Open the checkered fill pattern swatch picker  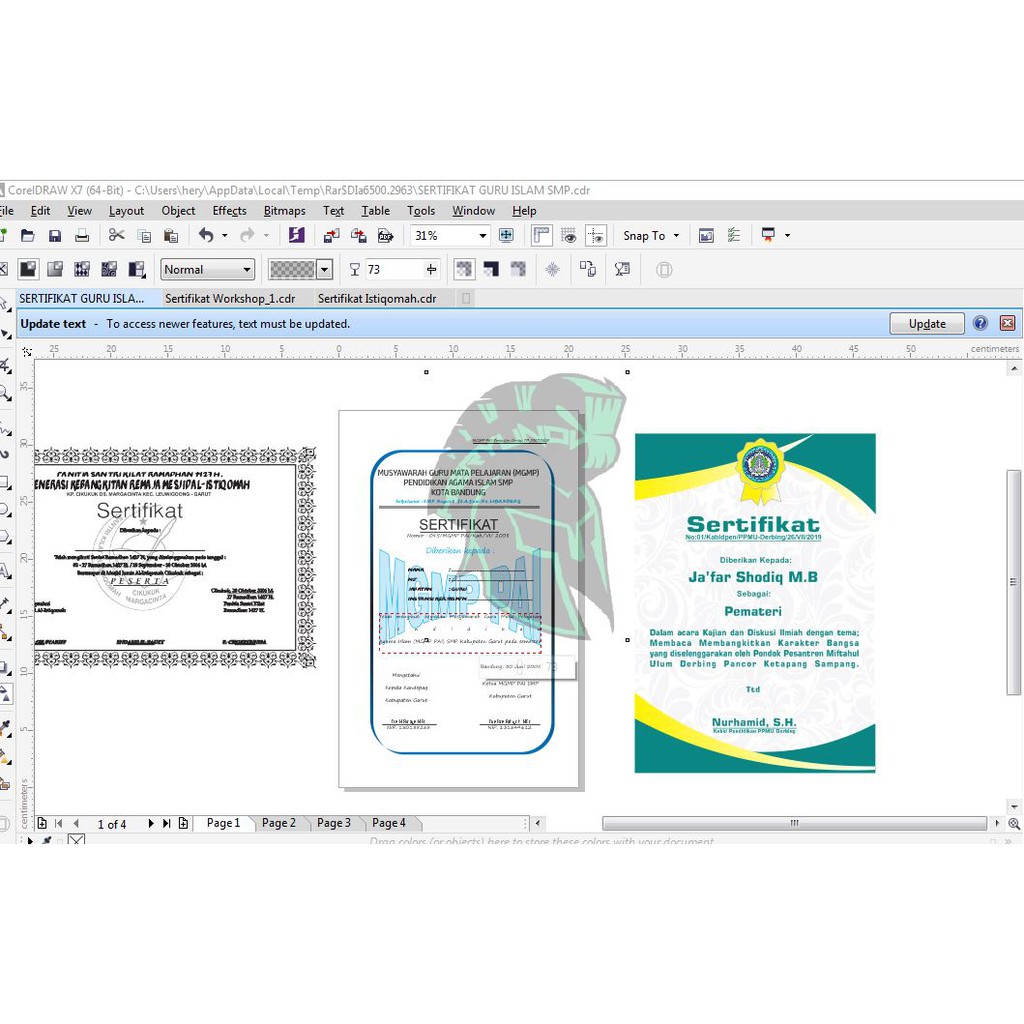coord(322,269)
